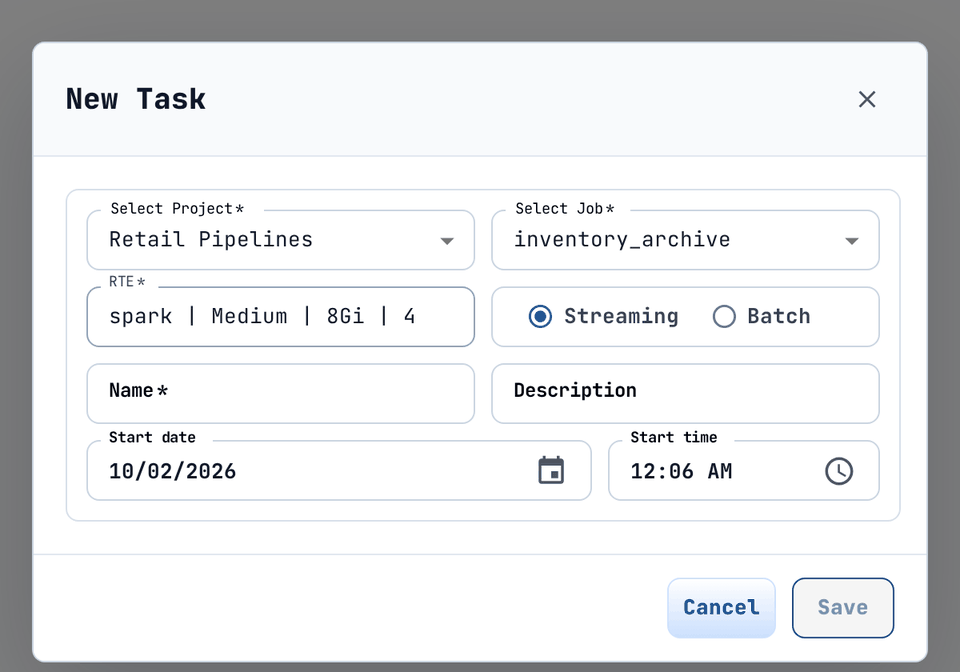Close the New Task dialog
This screenshot has width=960, height=672.
[866, 99]
